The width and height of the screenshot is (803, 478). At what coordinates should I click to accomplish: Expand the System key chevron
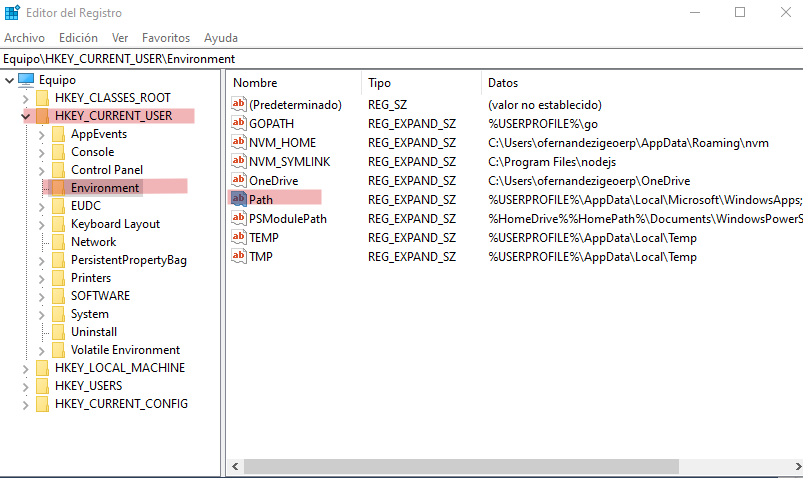pyautogui.click(x=42, y=315)
